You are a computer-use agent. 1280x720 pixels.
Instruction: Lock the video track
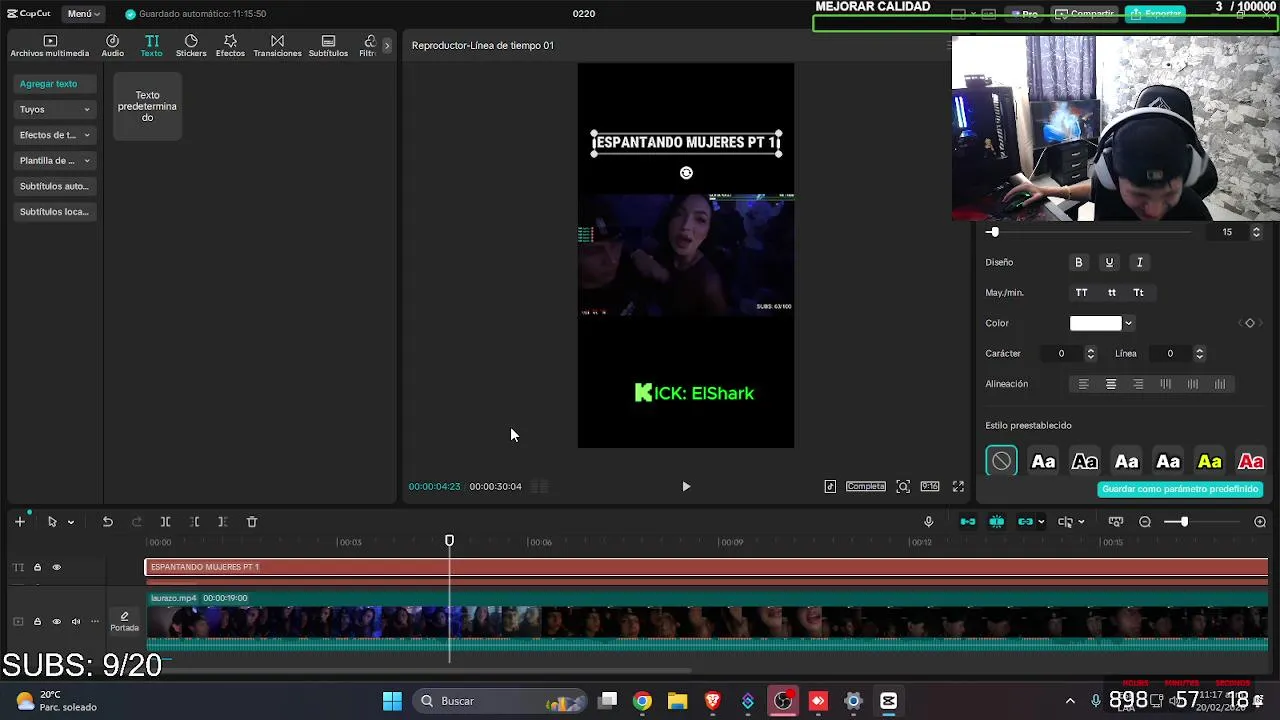[37, 622]
